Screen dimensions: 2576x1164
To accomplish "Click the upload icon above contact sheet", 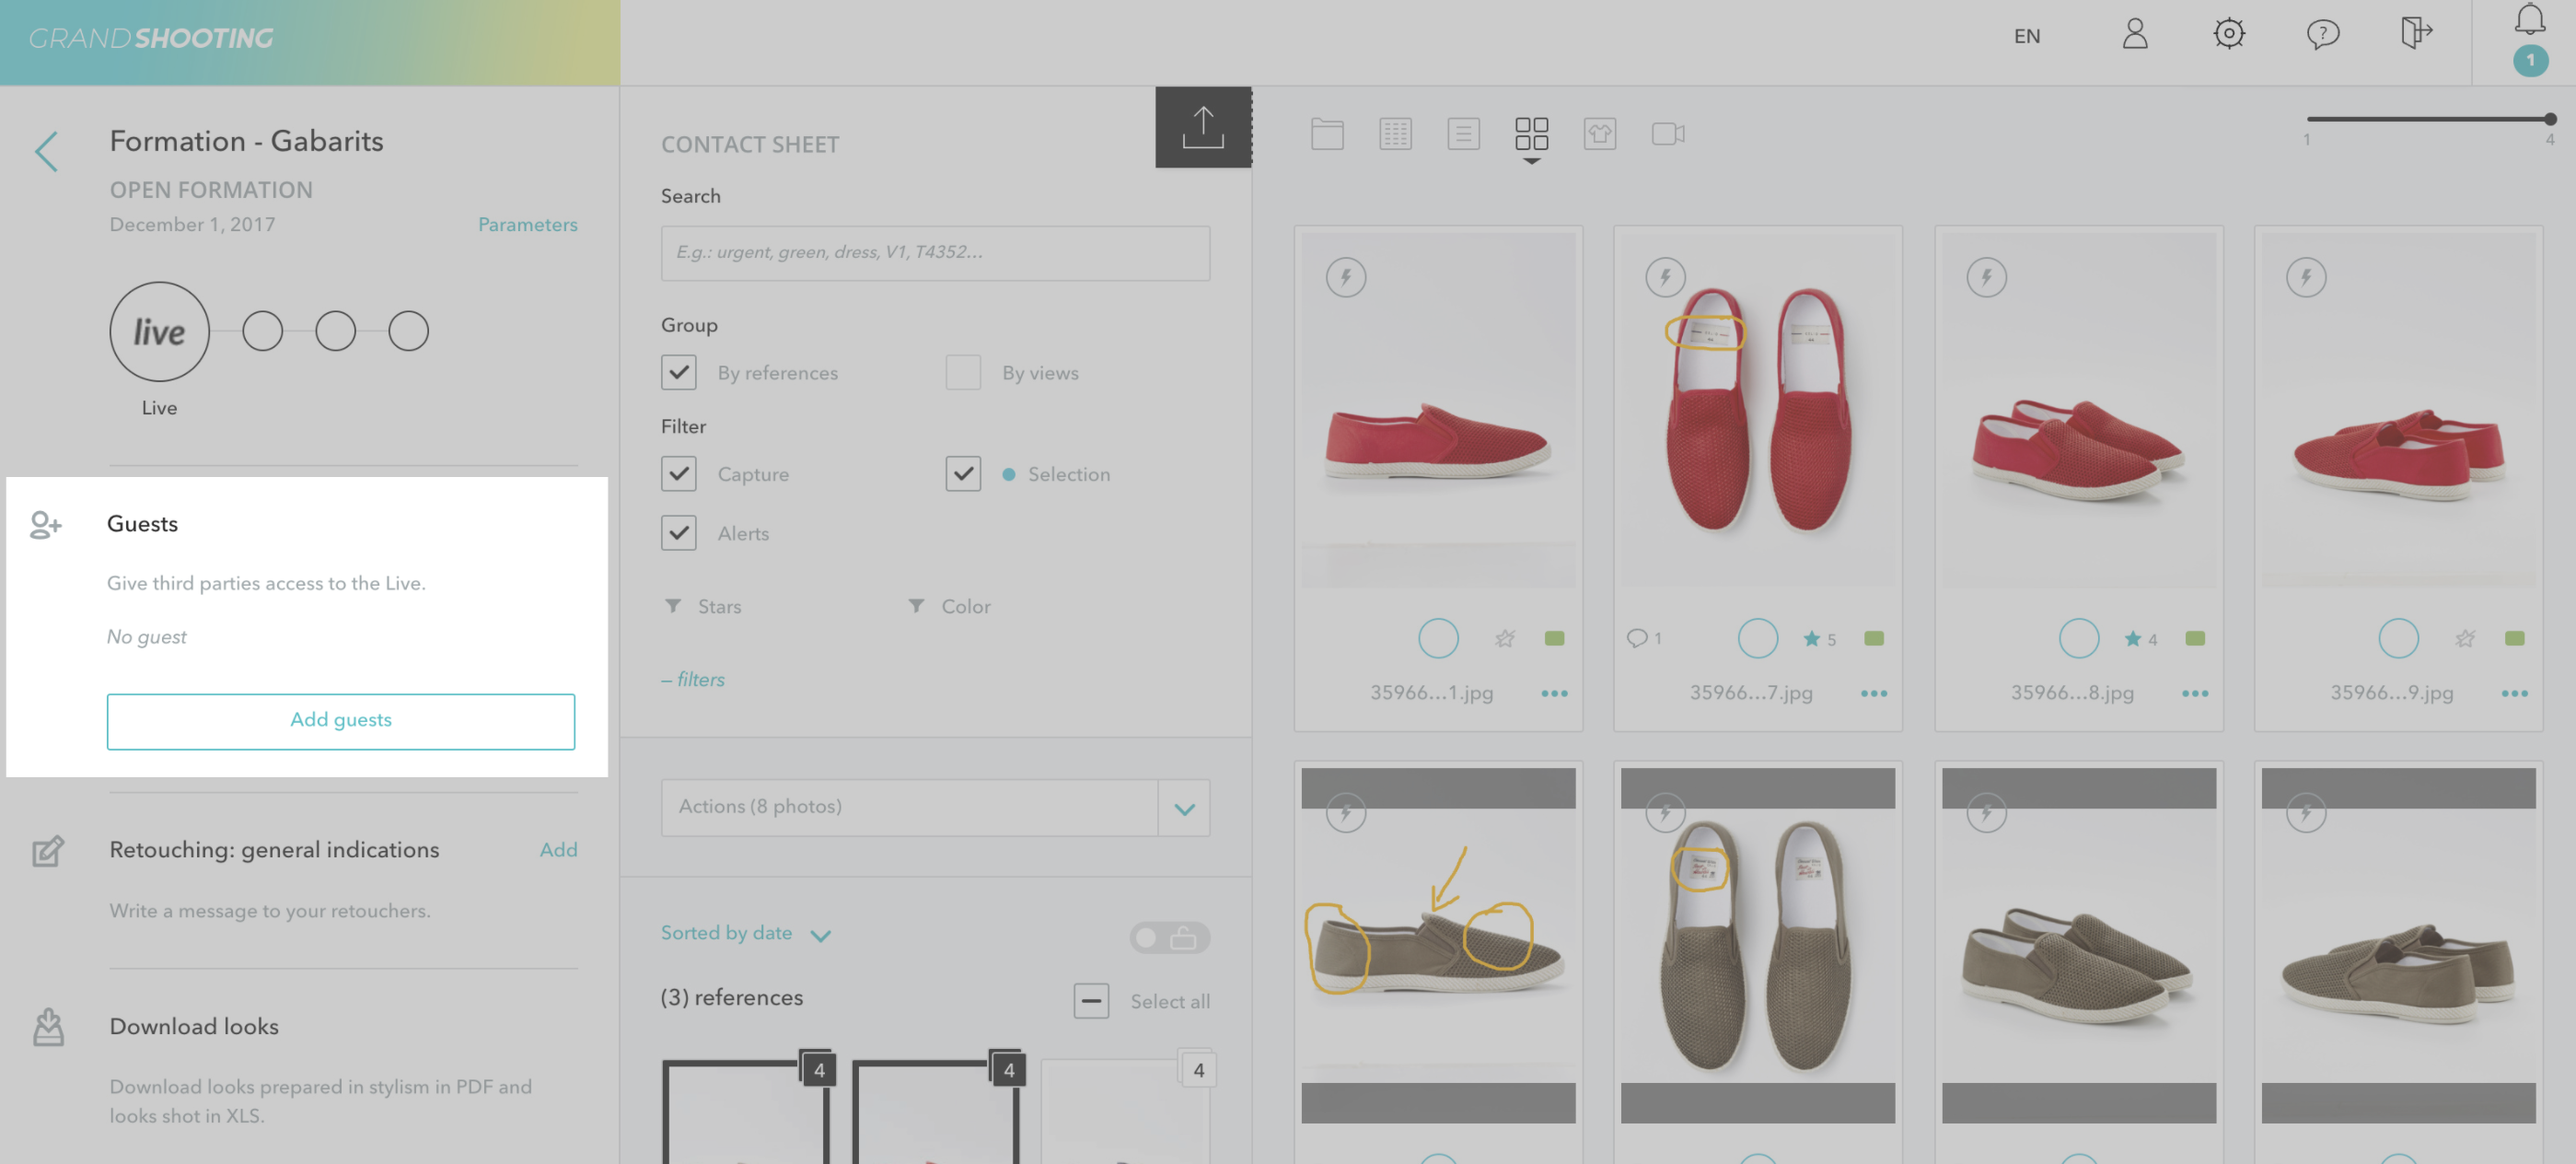I will click(x=1202, y=127).
